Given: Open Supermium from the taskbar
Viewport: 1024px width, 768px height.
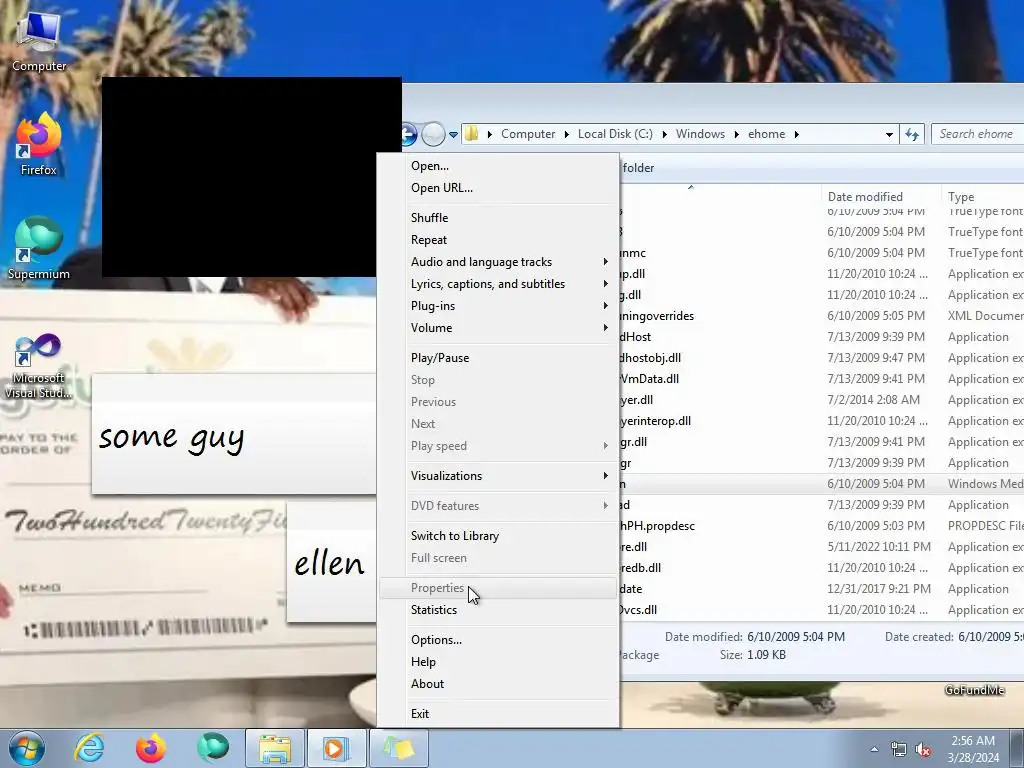Looking at the screenshot, I should point(213,748).
